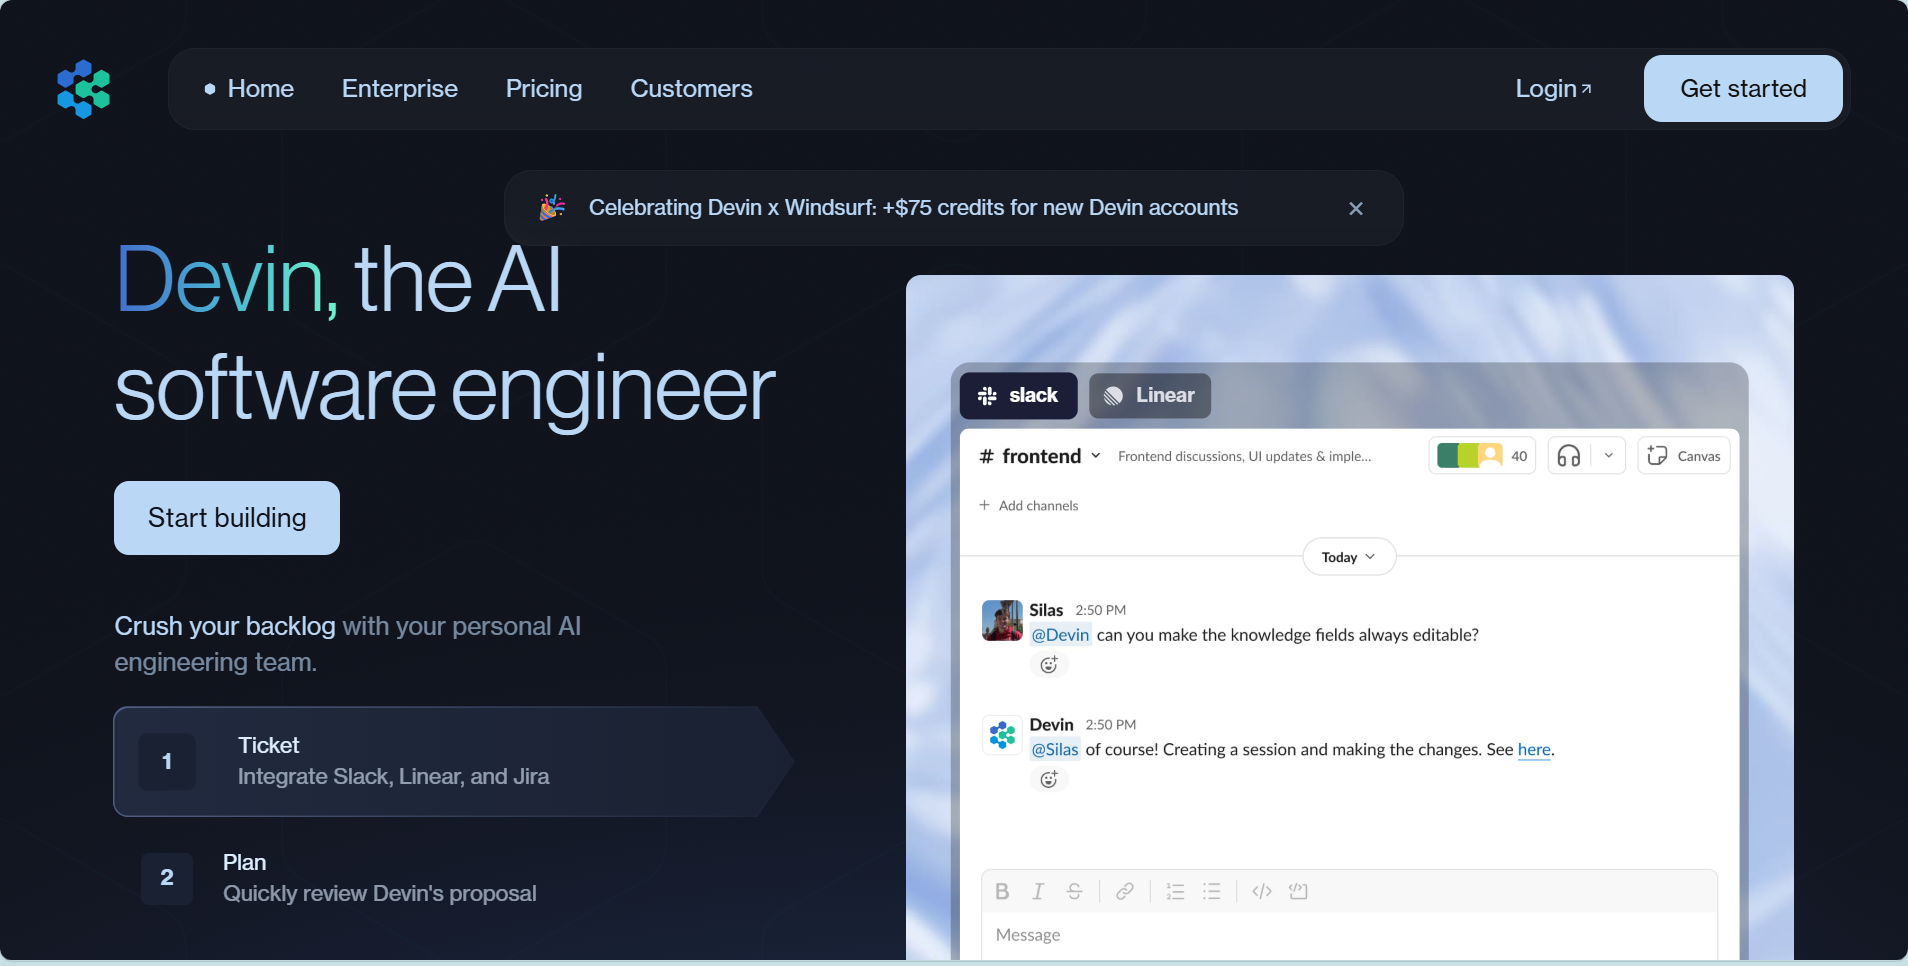
Task: Open the huddle options dropdown arrow
Action: pyautogui.click(x=1609, y=456)
